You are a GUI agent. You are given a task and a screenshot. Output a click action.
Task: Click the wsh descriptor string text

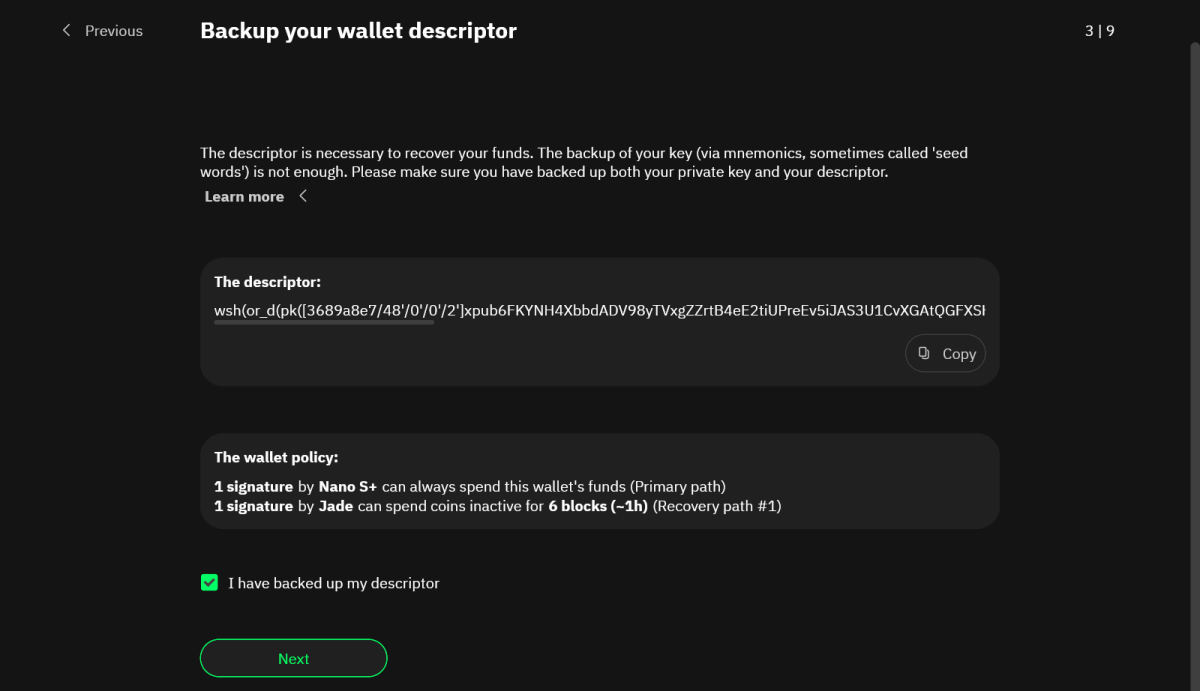pyautogui.click(x=600, y=311)
